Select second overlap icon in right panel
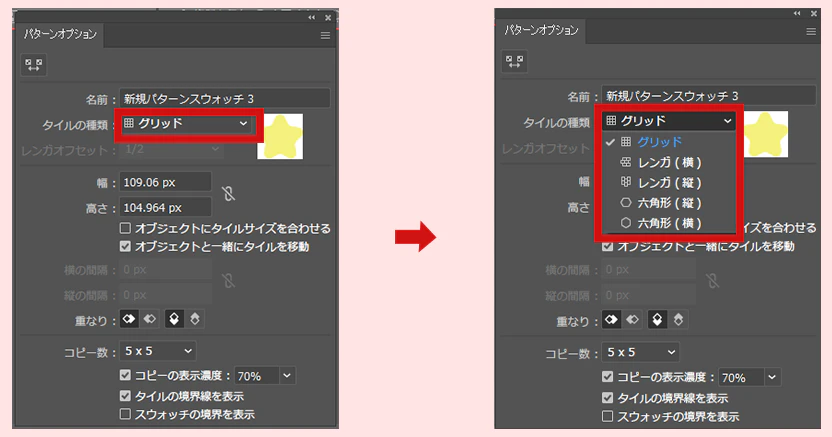 coord(632,320)
